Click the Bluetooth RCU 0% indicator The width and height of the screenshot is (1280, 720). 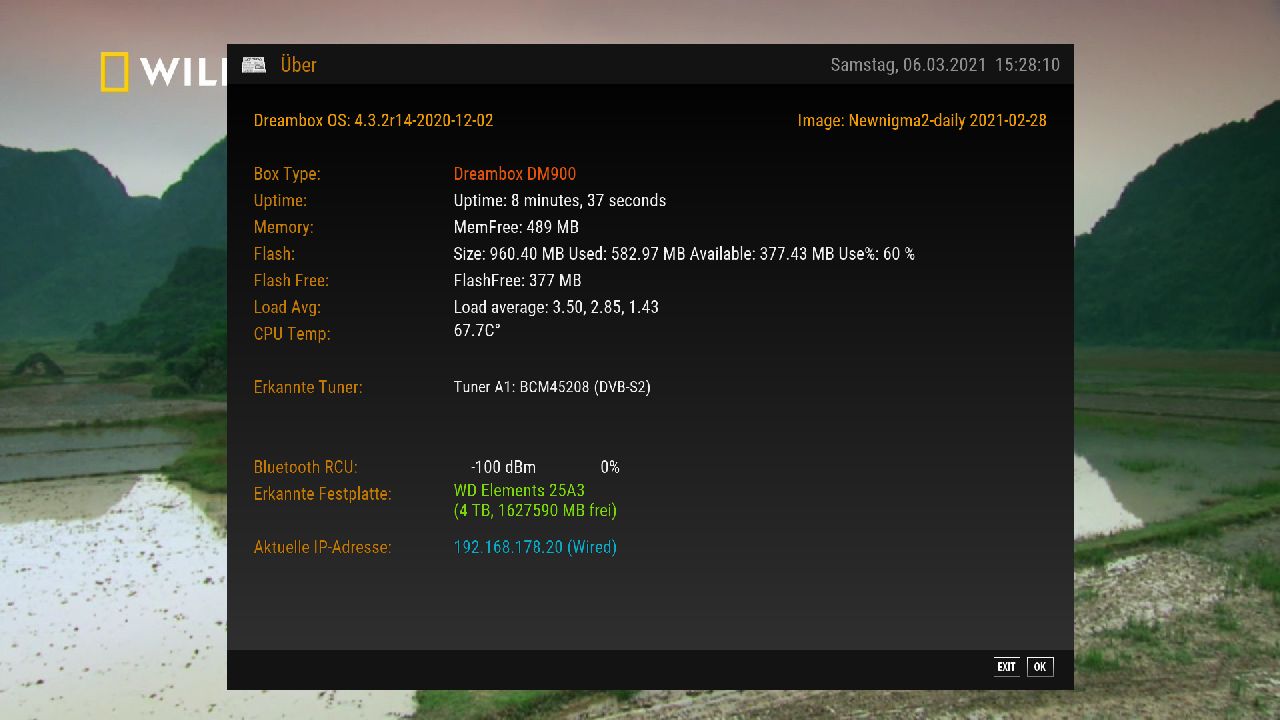coord(609,468)
